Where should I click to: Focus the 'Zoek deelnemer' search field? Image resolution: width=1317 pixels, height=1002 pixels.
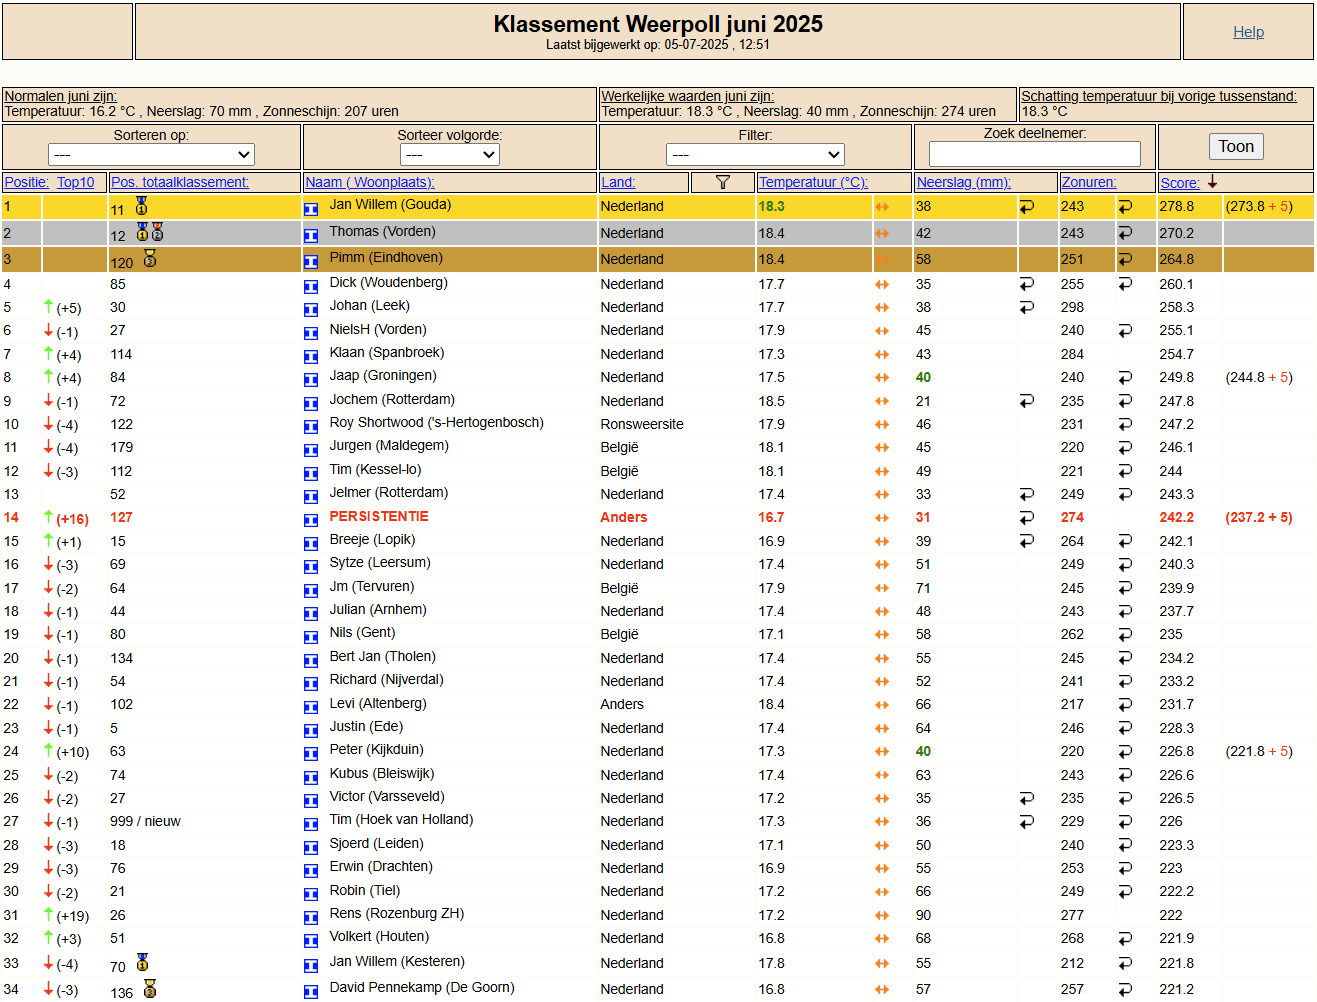[1034, 154]
